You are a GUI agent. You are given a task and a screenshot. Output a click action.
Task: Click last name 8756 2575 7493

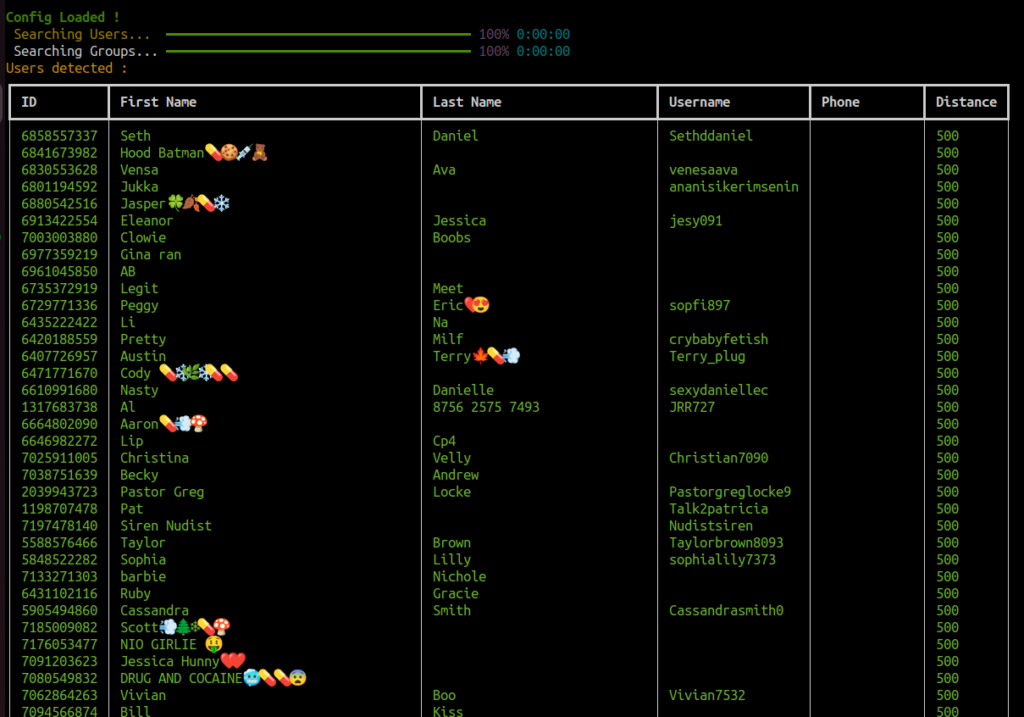[486, 407]
